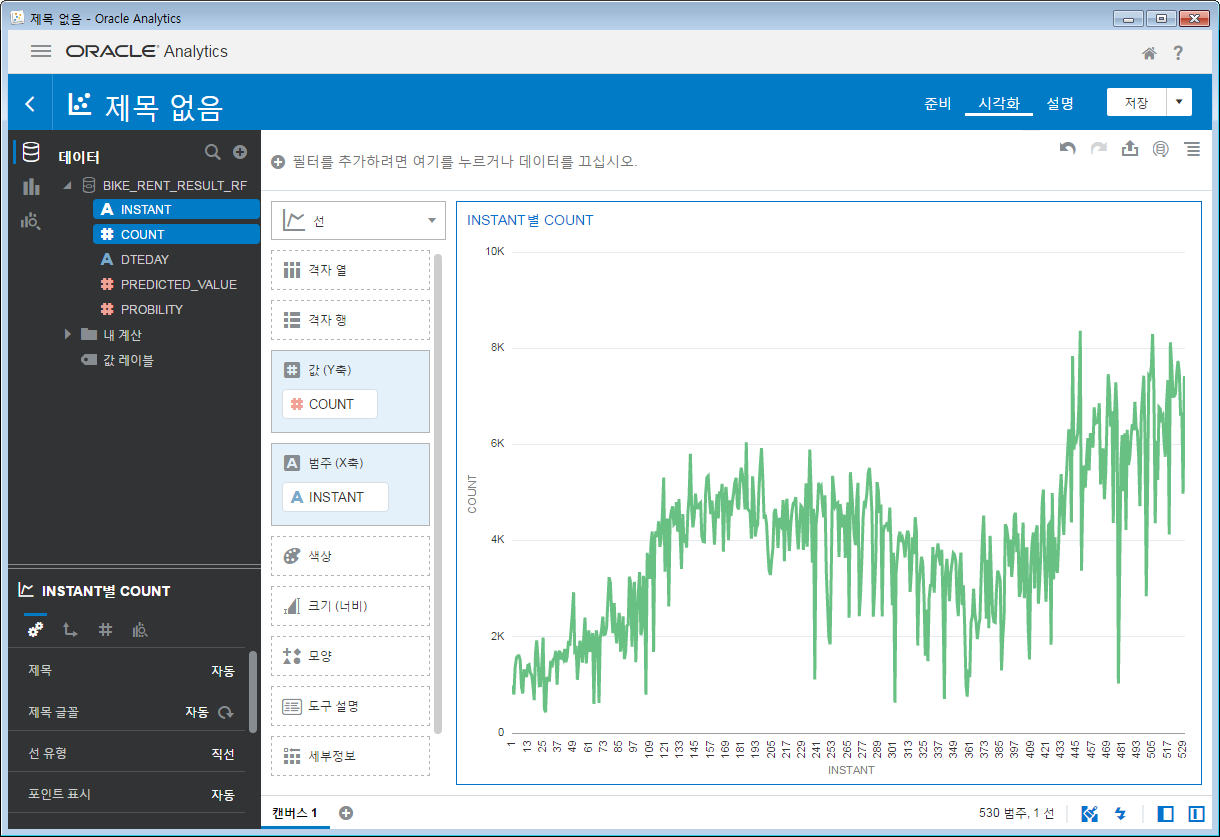Click the 모양 drop target
Screen dimensions: 1220x837
point(350,656)
